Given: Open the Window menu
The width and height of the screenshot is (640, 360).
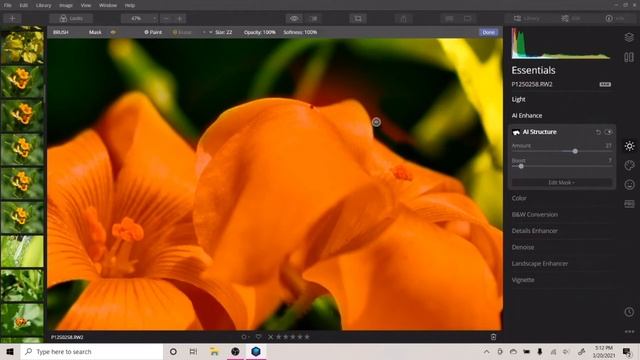Looking at the screenshot, I should coord(108,5).
